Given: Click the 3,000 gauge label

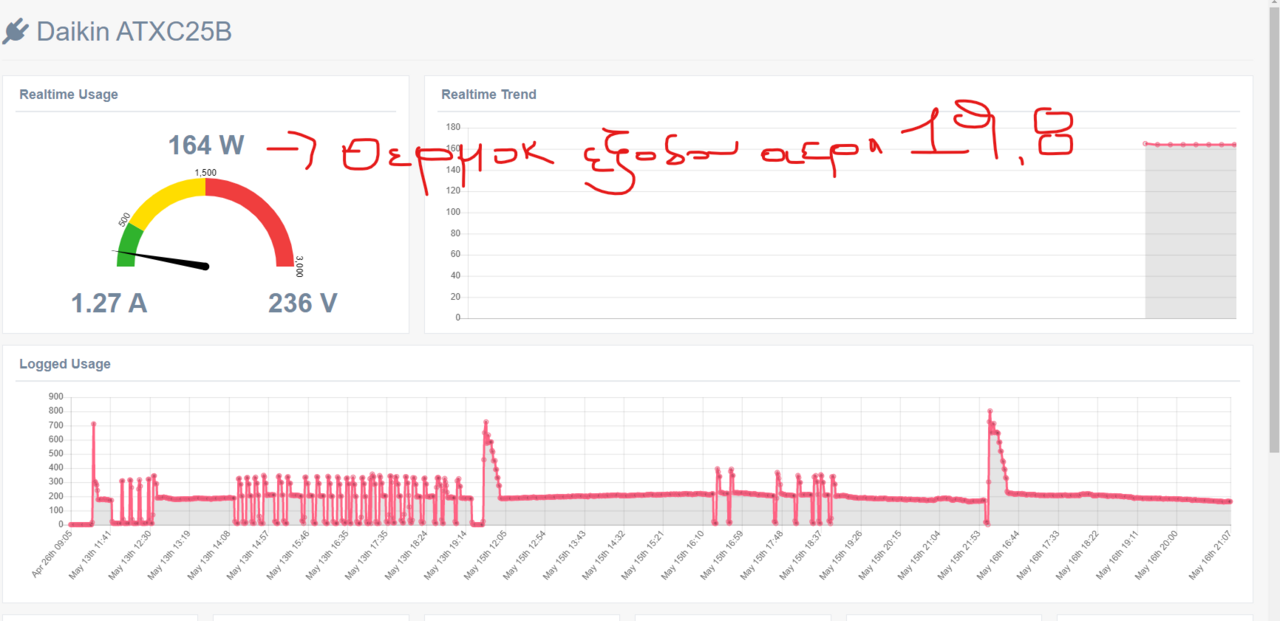Looking at the screenshot, I should (299, 266).
